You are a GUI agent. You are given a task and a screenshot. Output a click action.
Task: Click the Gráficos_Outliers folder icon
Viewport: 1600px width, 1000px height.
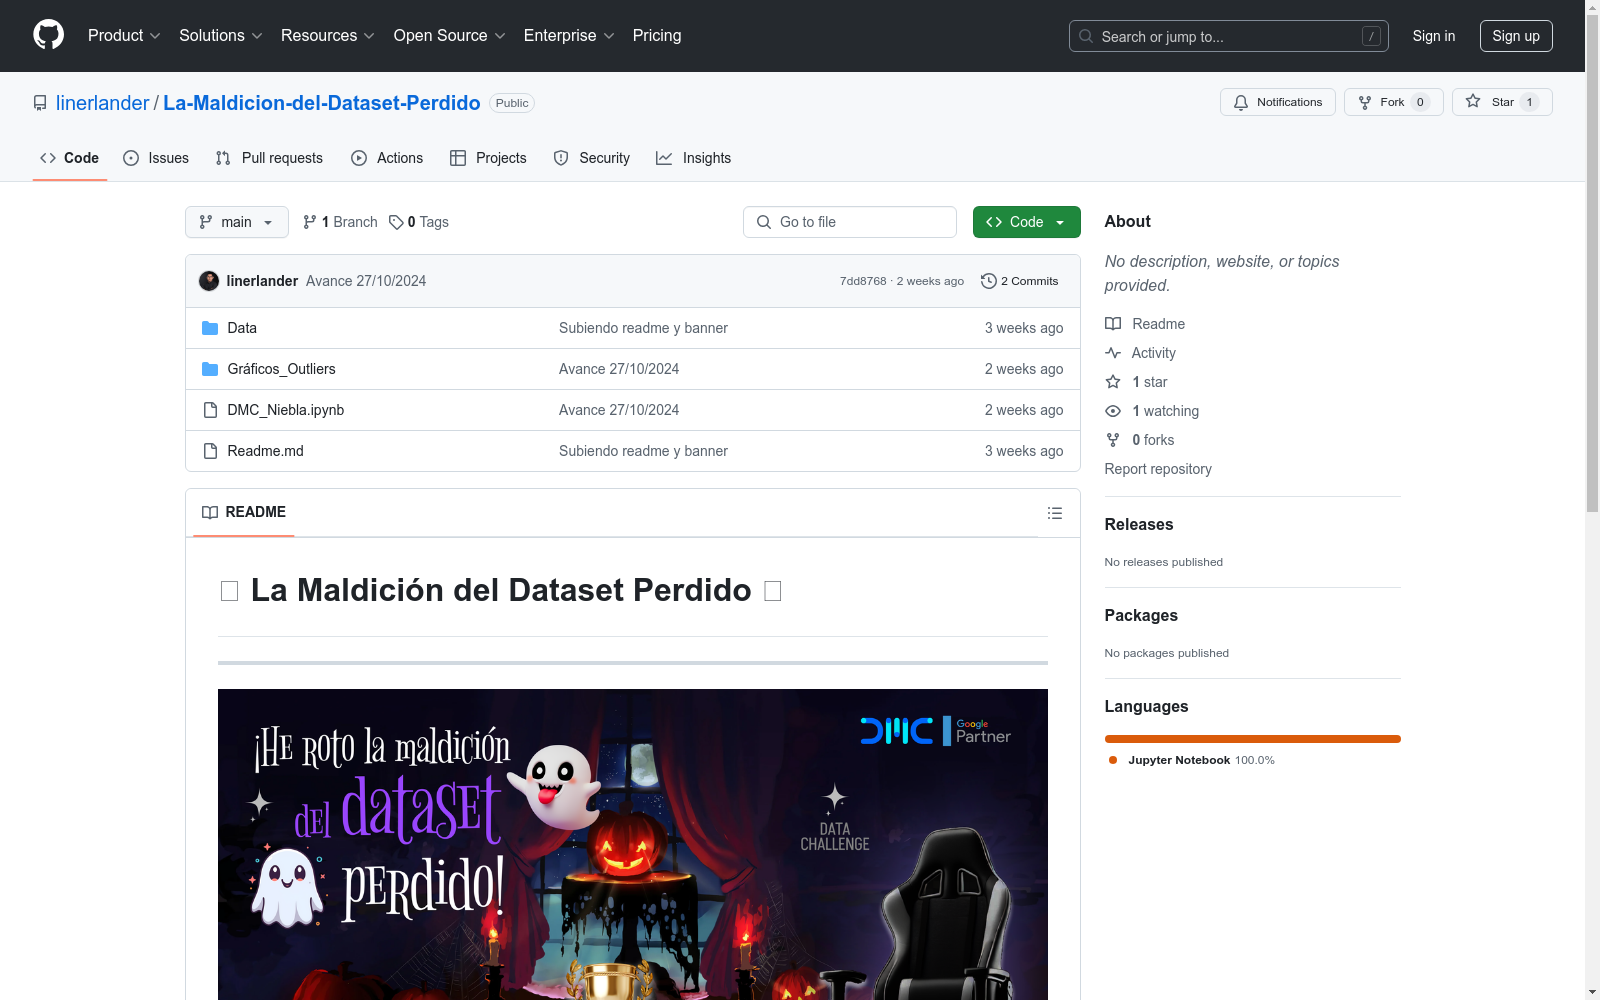tap(210, 369)
